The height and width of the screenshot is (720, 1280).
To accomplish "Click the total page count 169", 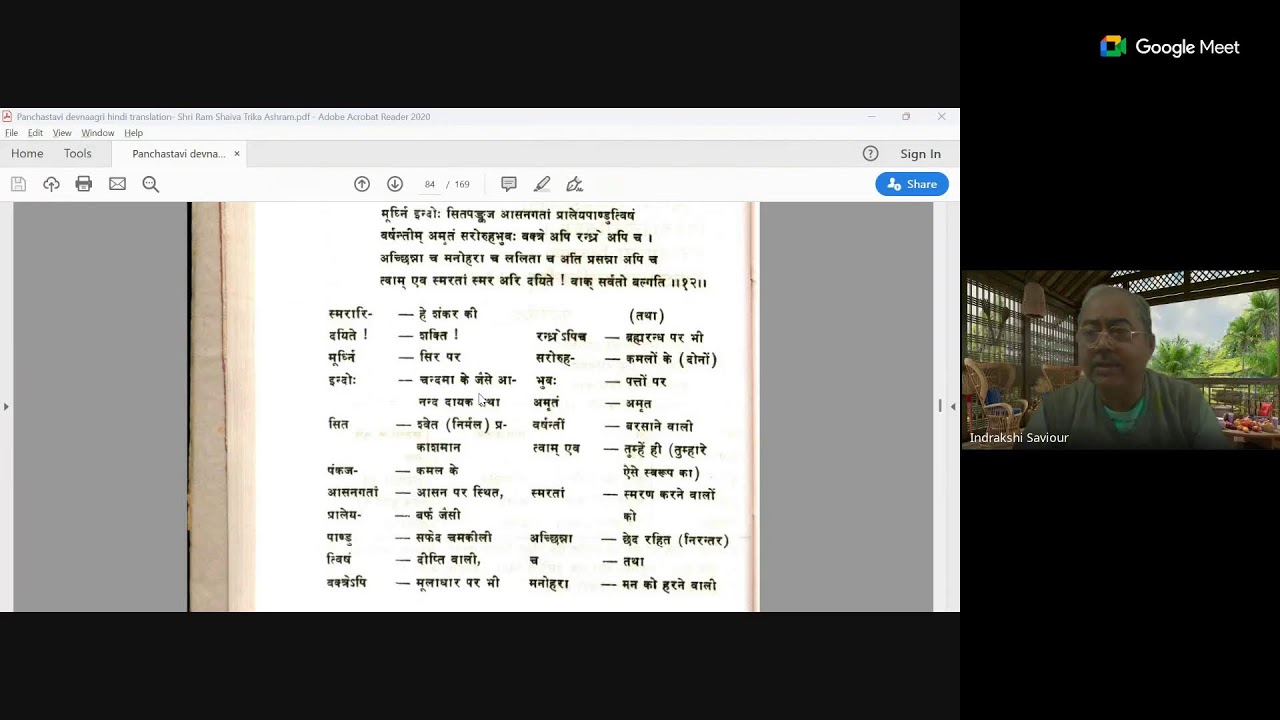I will pos(461,184).
